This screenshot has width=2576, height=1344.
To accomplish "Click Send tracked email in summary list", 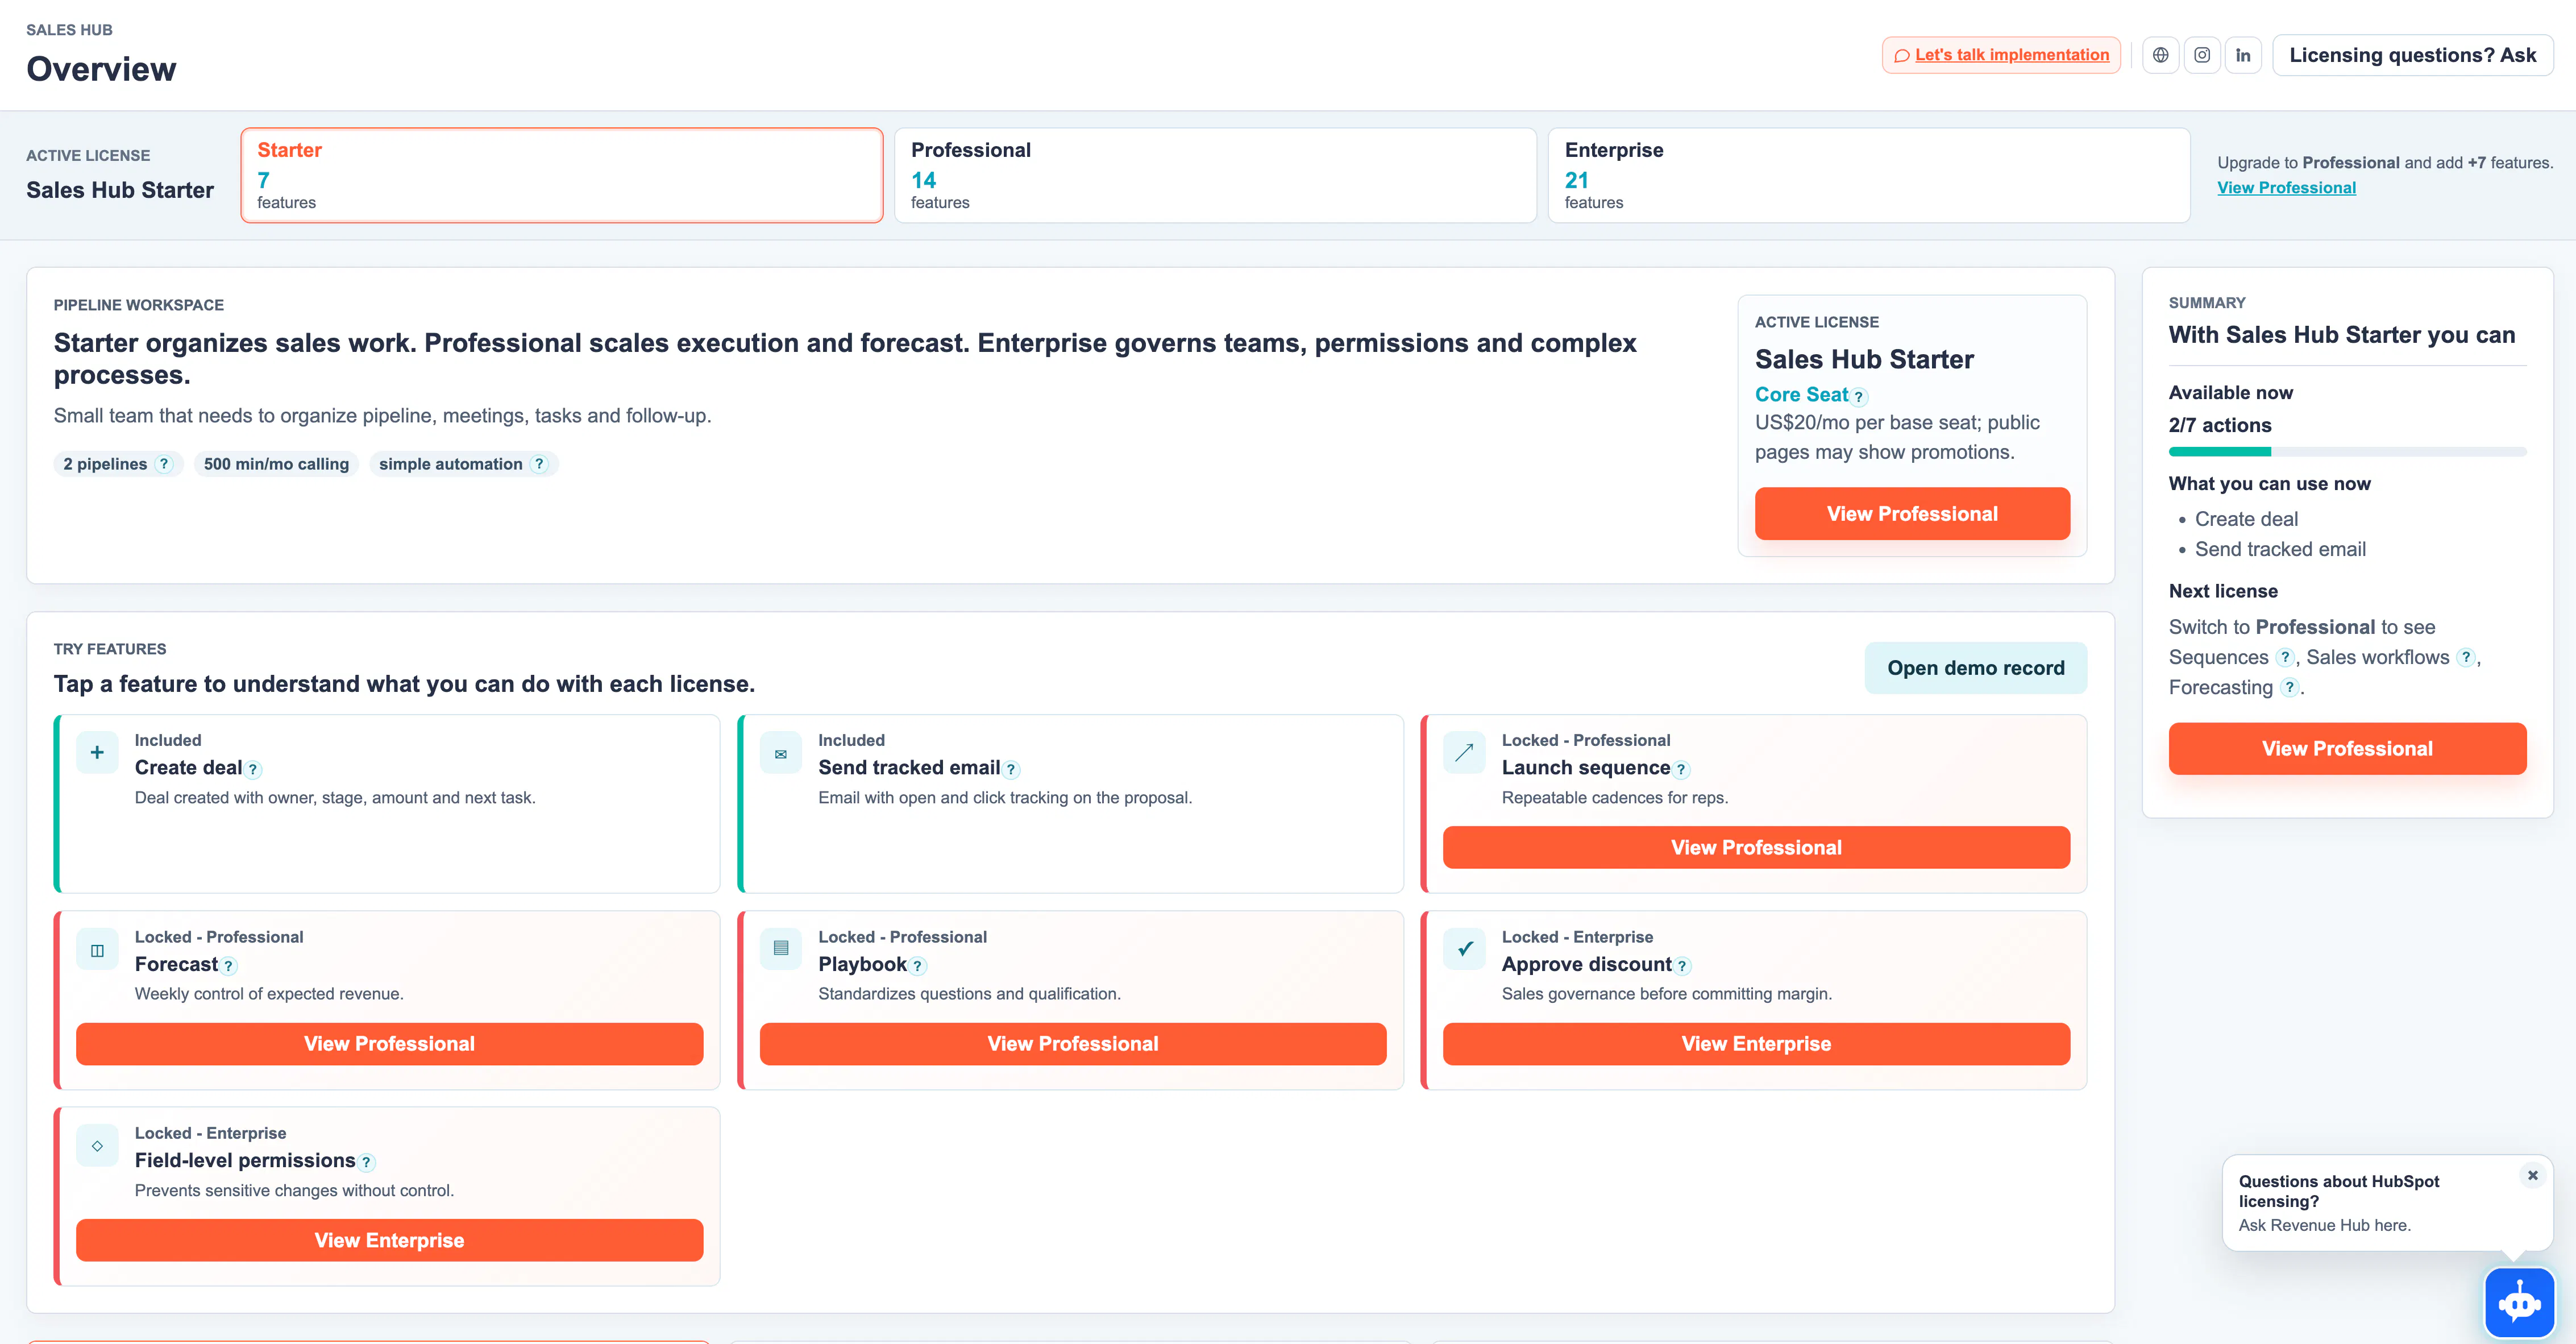I will [2280, 549].
